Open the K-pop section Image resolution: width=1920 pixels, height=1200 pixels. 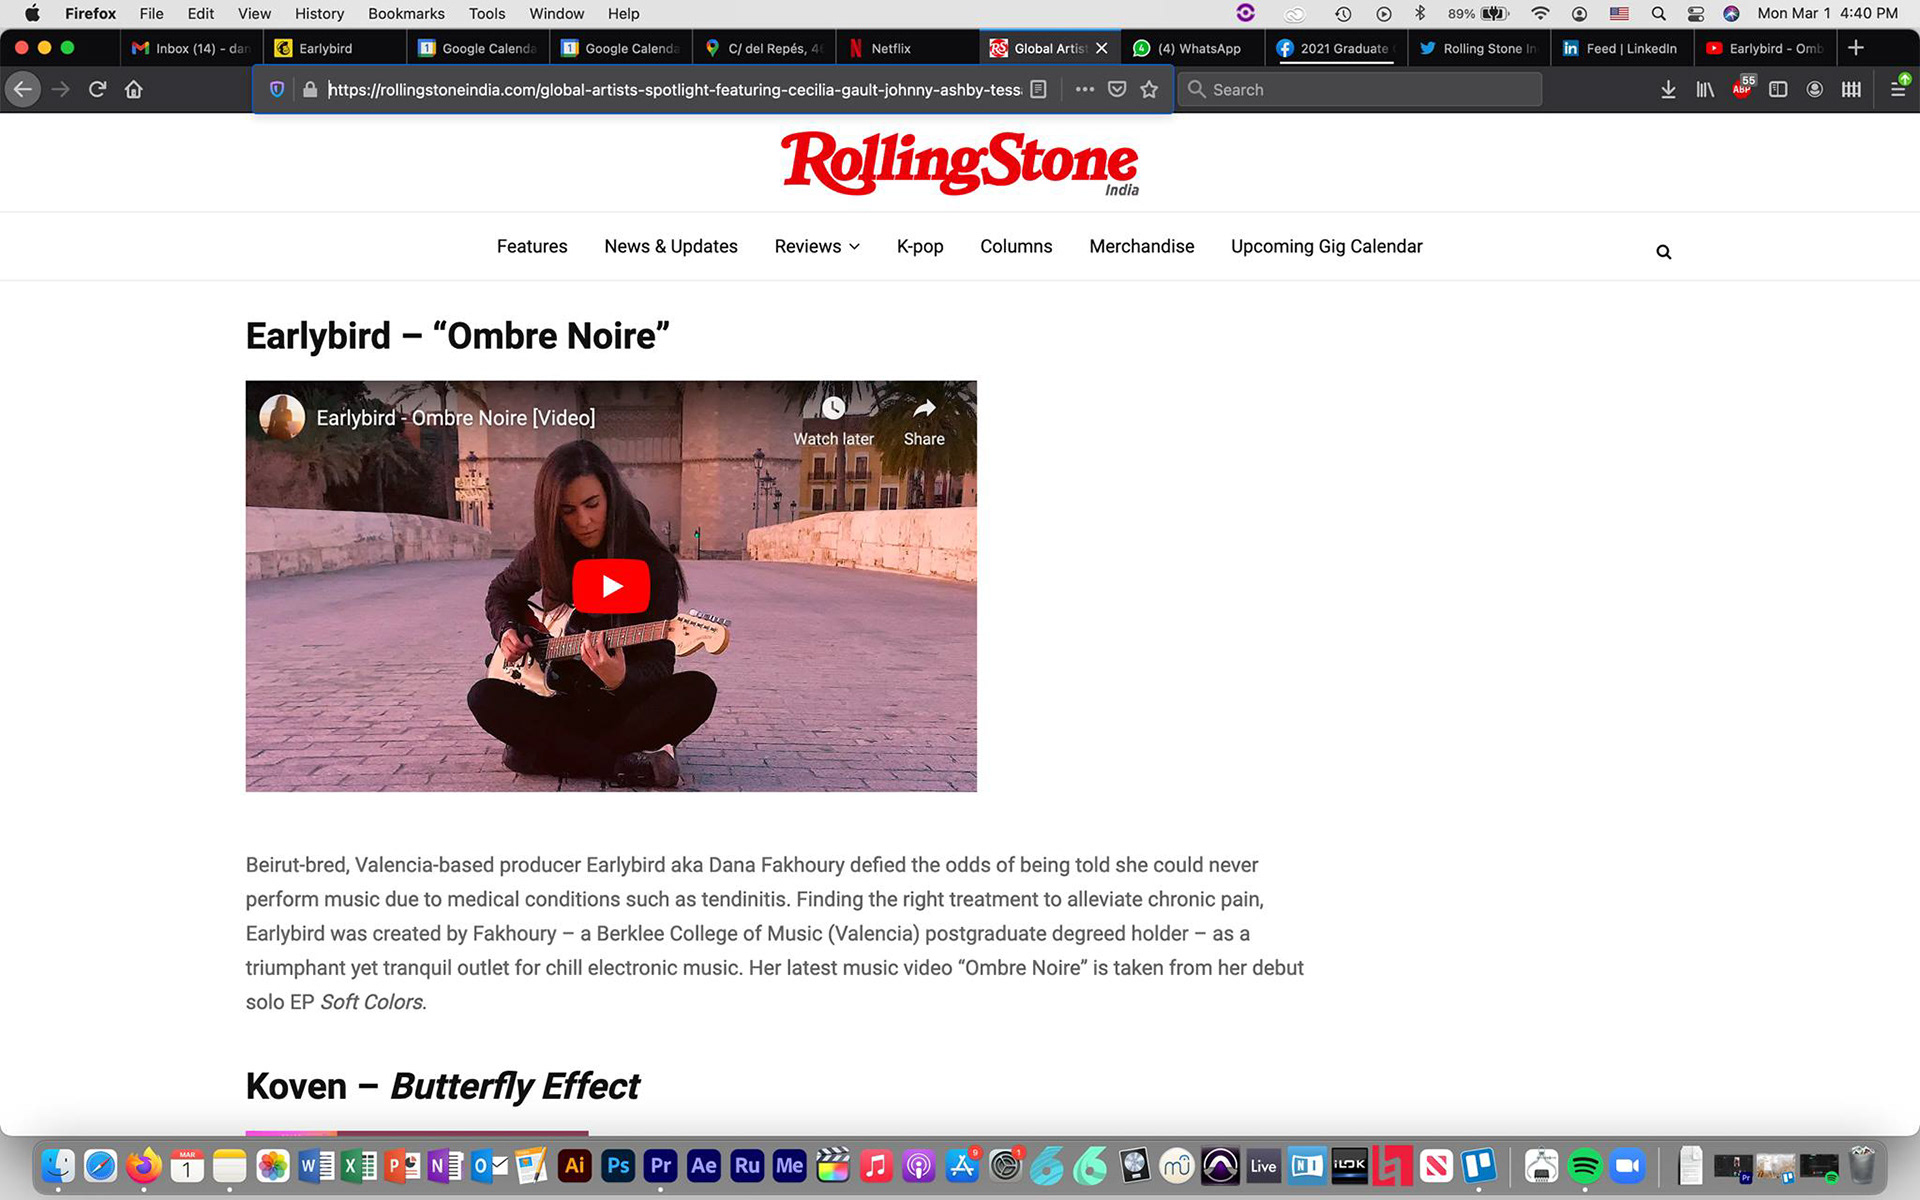pyautogui.click(x=920, y=246)
